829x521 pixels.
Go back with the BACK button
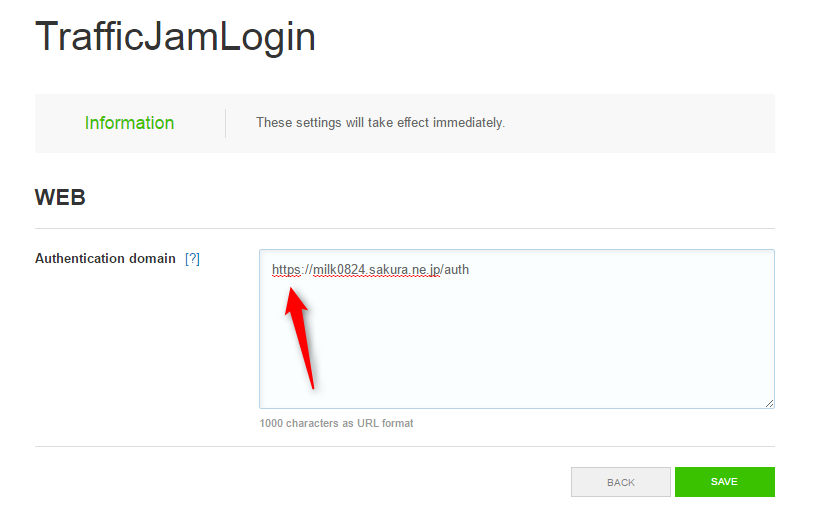click(x=621, y=482)
